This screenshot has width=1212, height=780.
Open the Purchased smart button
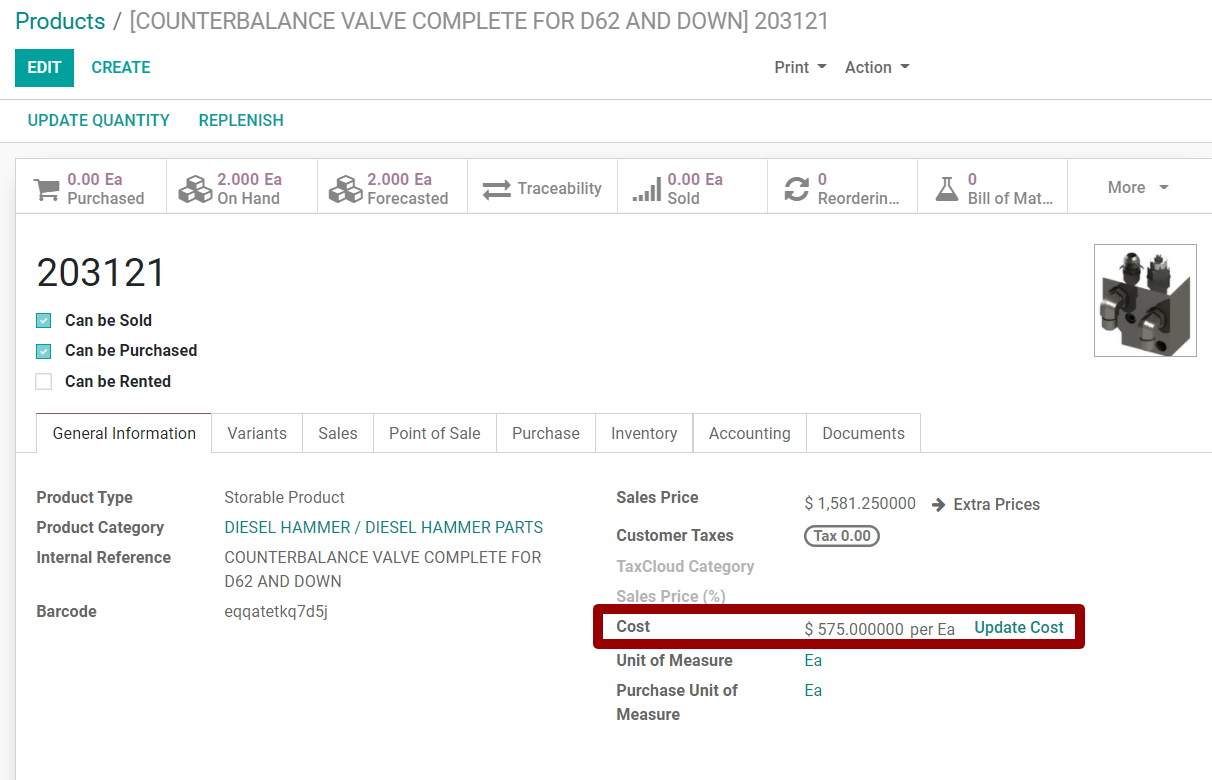(90, 186)
